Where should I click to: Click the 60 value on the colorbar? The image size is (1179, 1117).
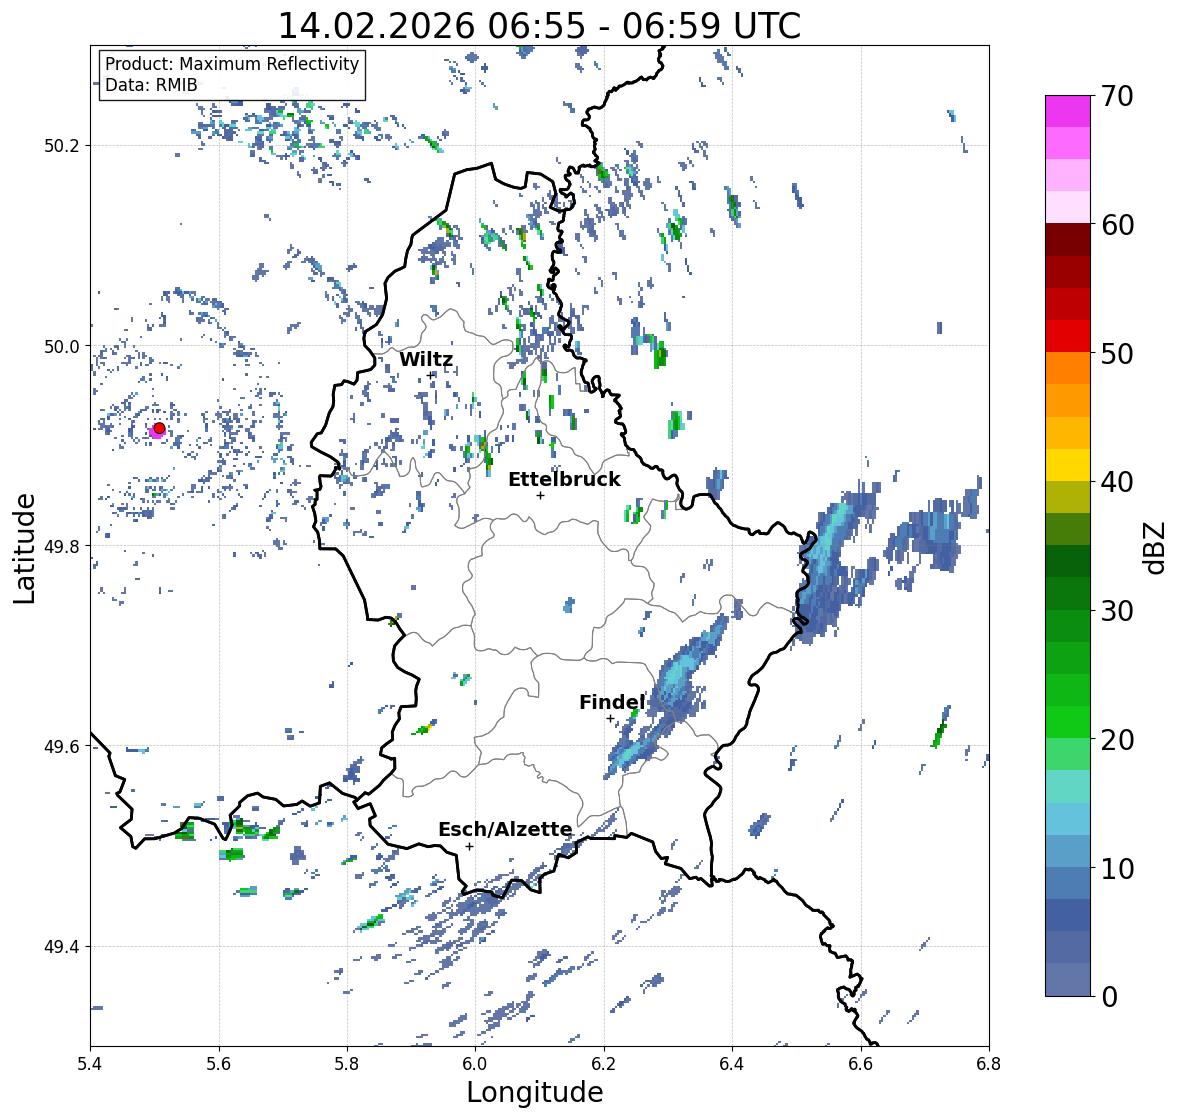click(x=1117, y=225)
